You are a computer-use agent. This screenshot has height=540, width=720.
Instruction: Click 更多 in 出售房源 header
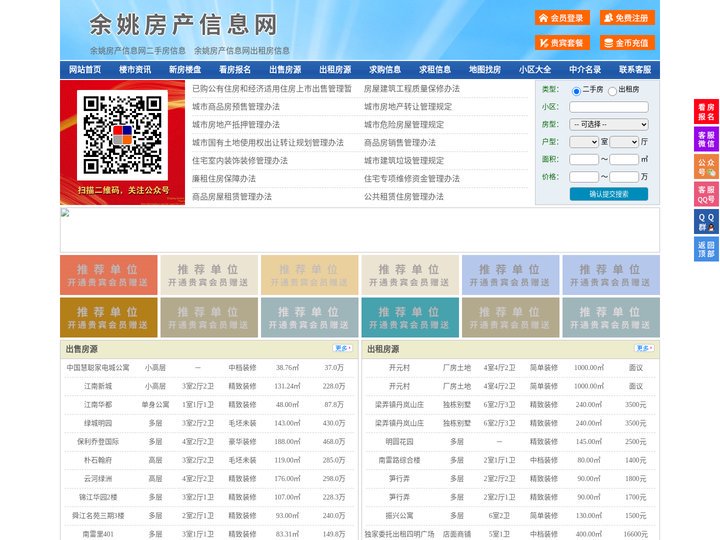(x=343, y=349)
